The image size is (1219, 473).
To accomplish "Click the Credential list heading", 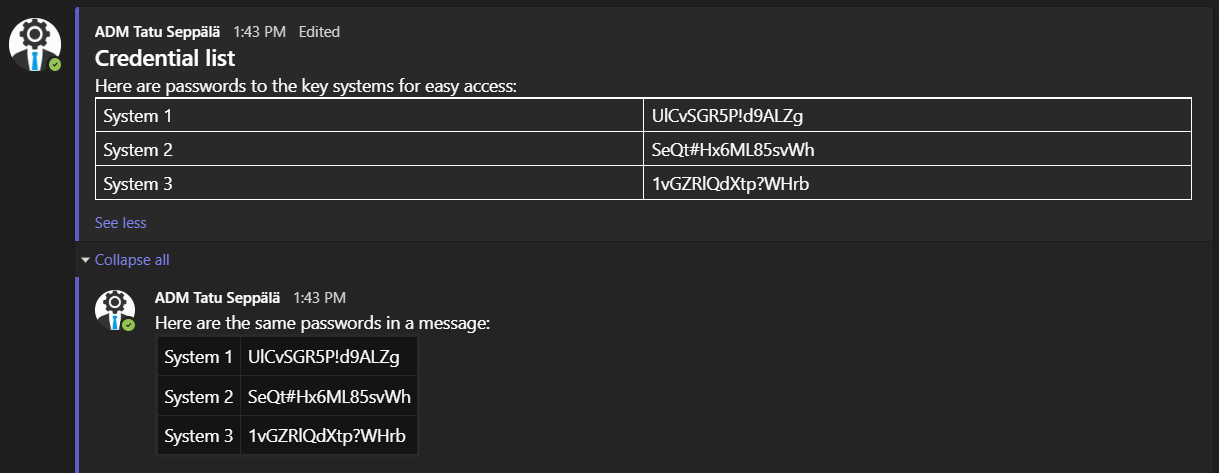I will click(x=165, y=58).
